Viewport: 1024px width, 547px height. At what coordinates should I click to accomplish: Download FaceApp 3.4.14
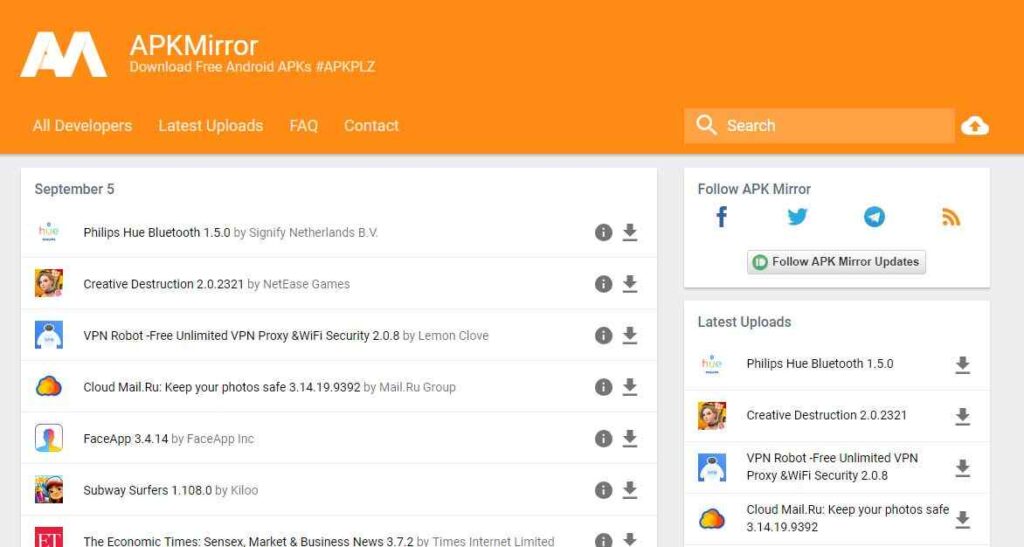(x=630, y=439)
